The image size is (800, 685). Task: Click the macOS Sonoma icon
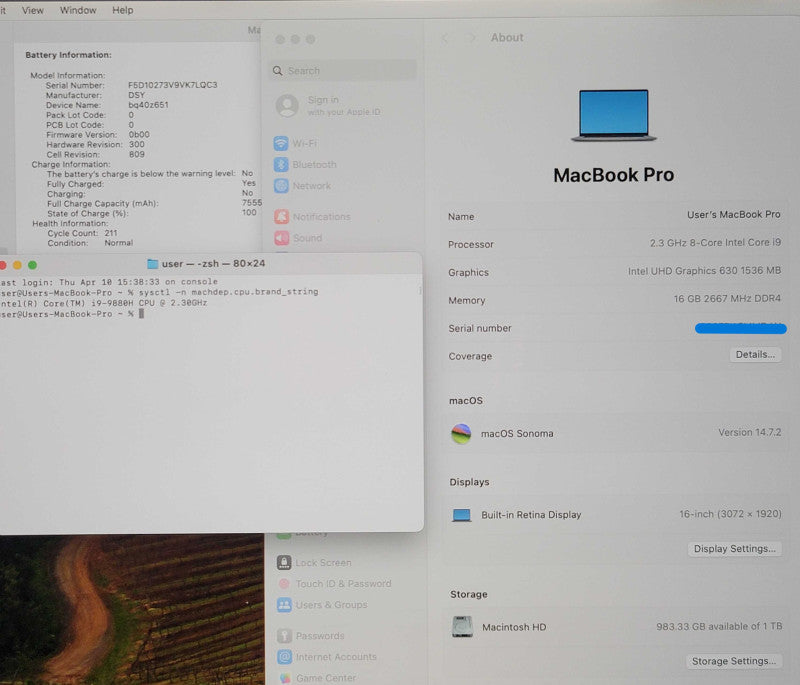(461, 434)
